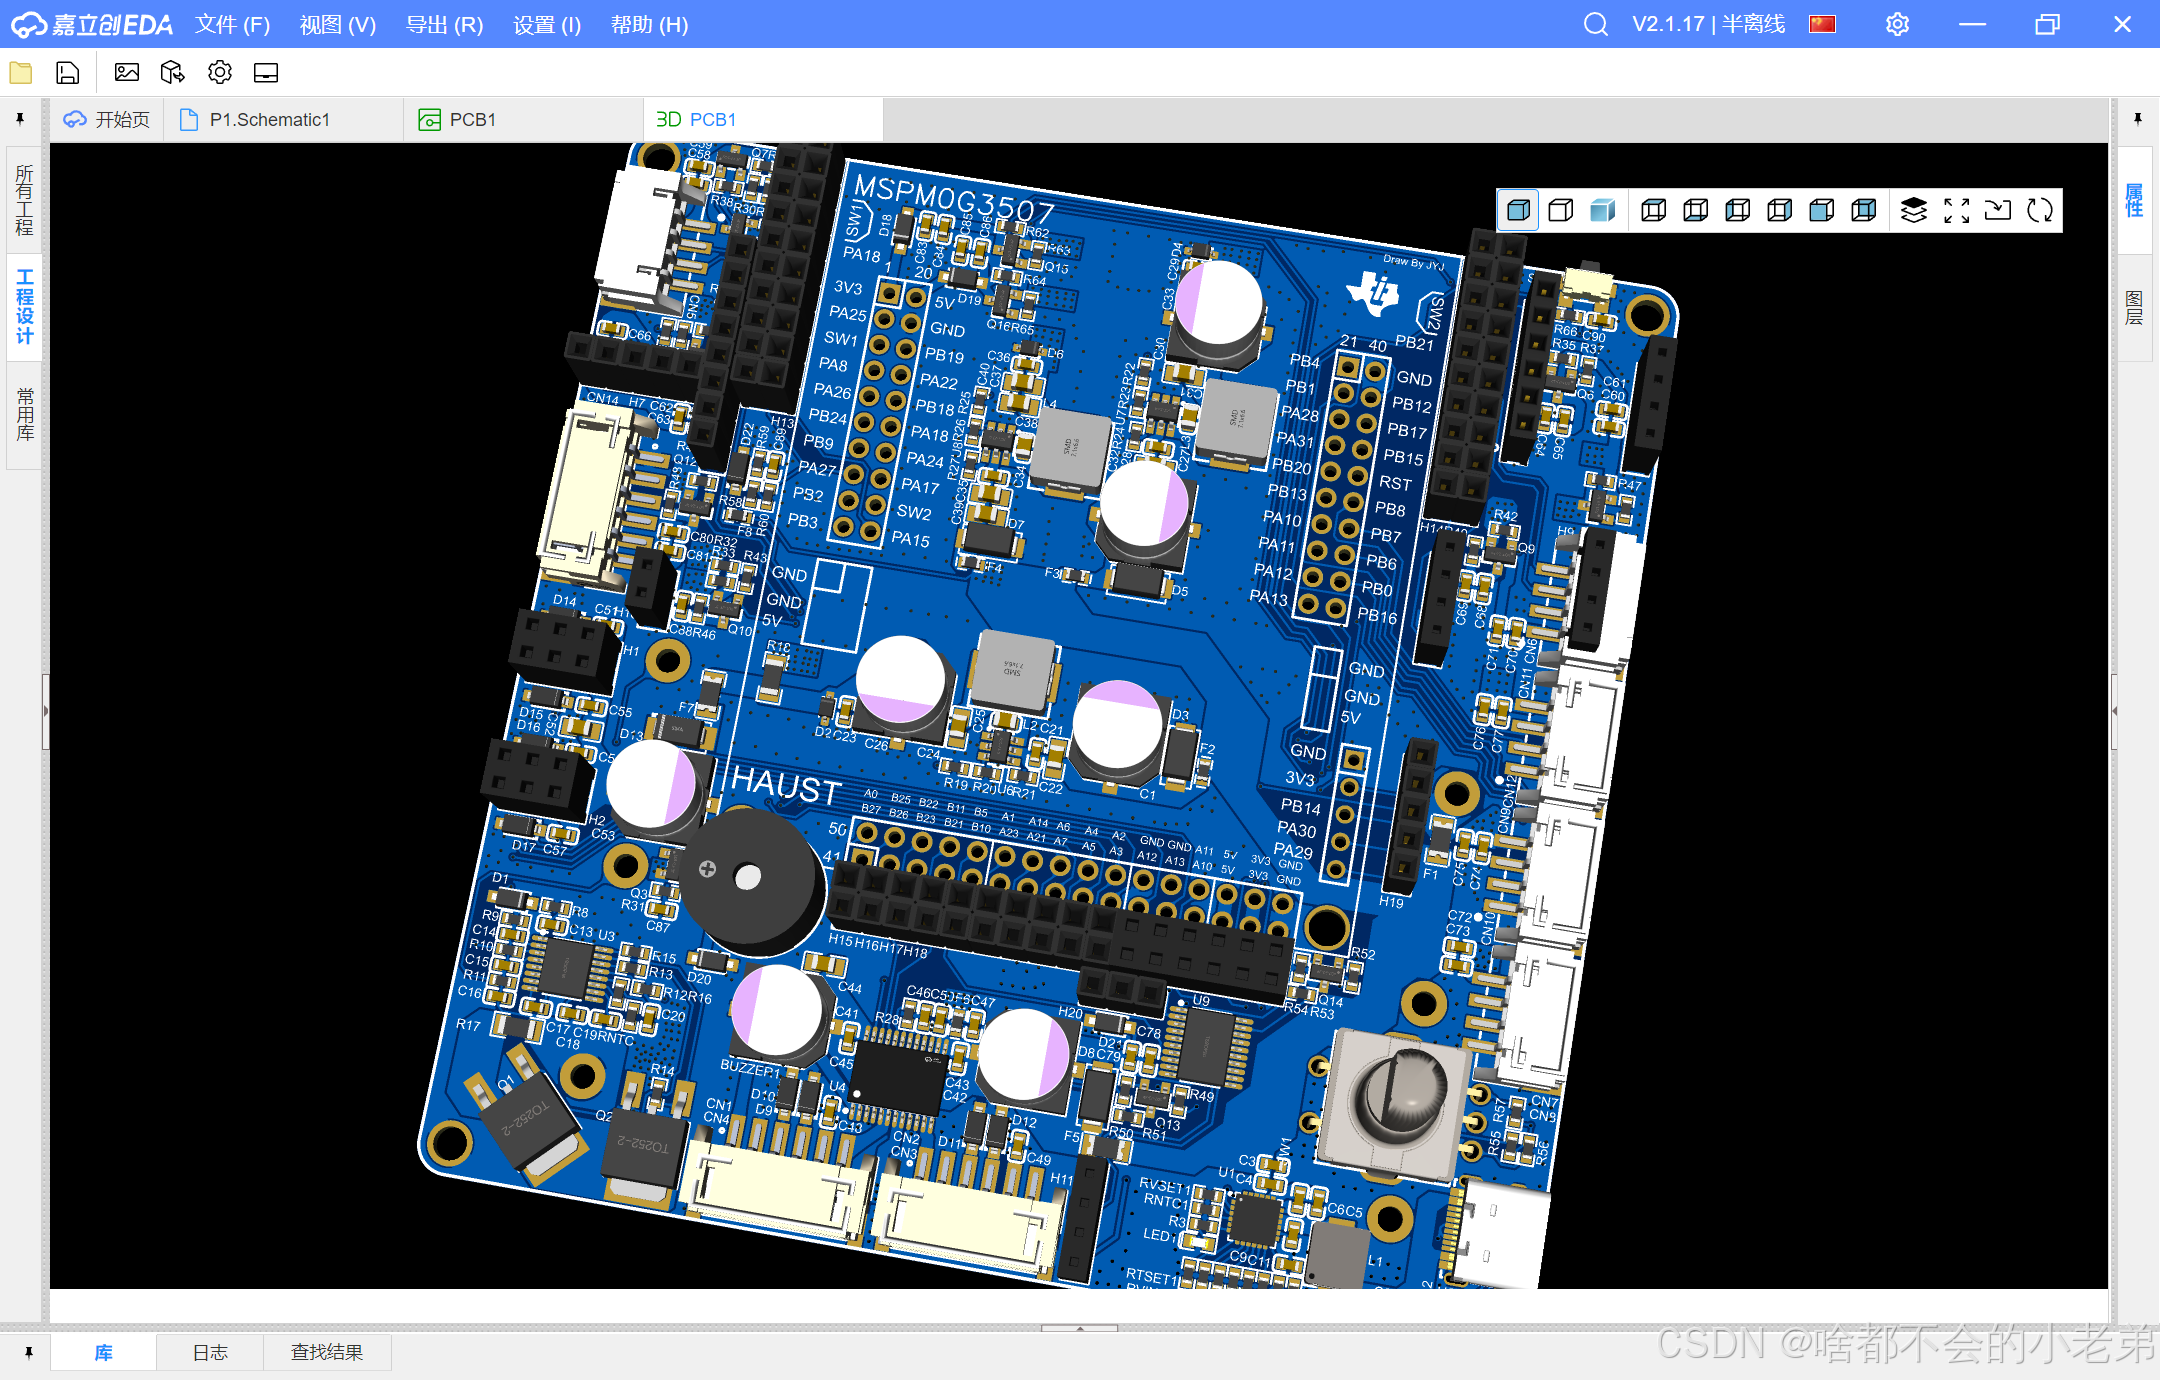Select wireframe outline cube display mode

(x=1560, y=210)
